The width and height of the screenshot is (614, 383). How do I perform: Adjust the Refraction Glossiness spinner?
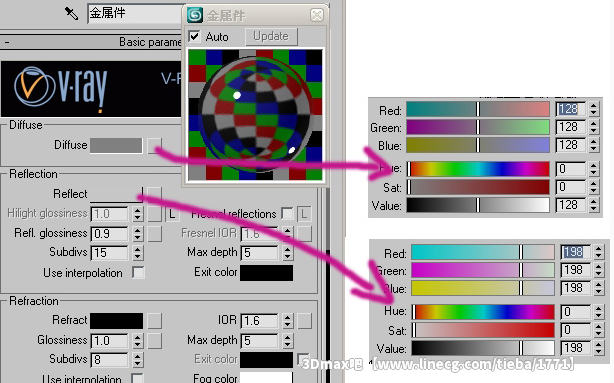137,341
